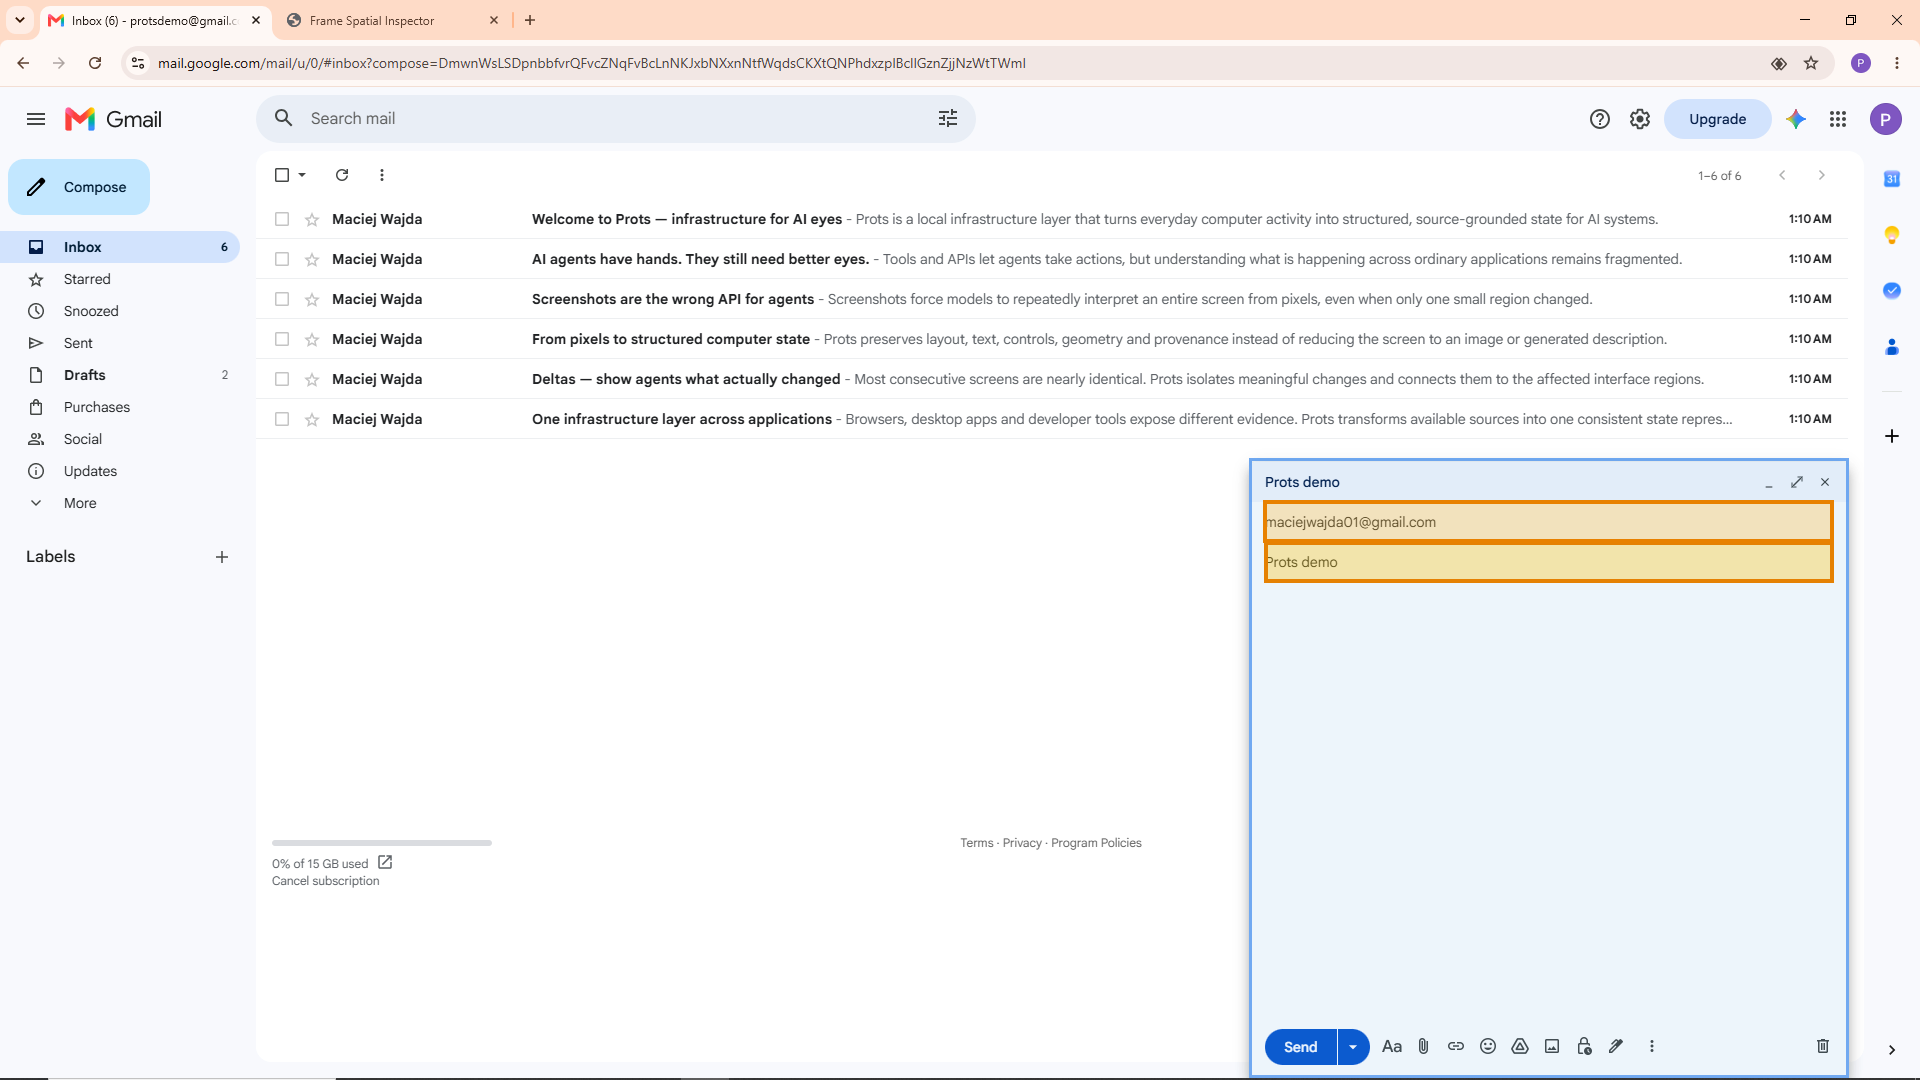The height and width of the screenshot is (1080, 1920).
Task: Open the Snoozed folder
Action: [120, 311]
